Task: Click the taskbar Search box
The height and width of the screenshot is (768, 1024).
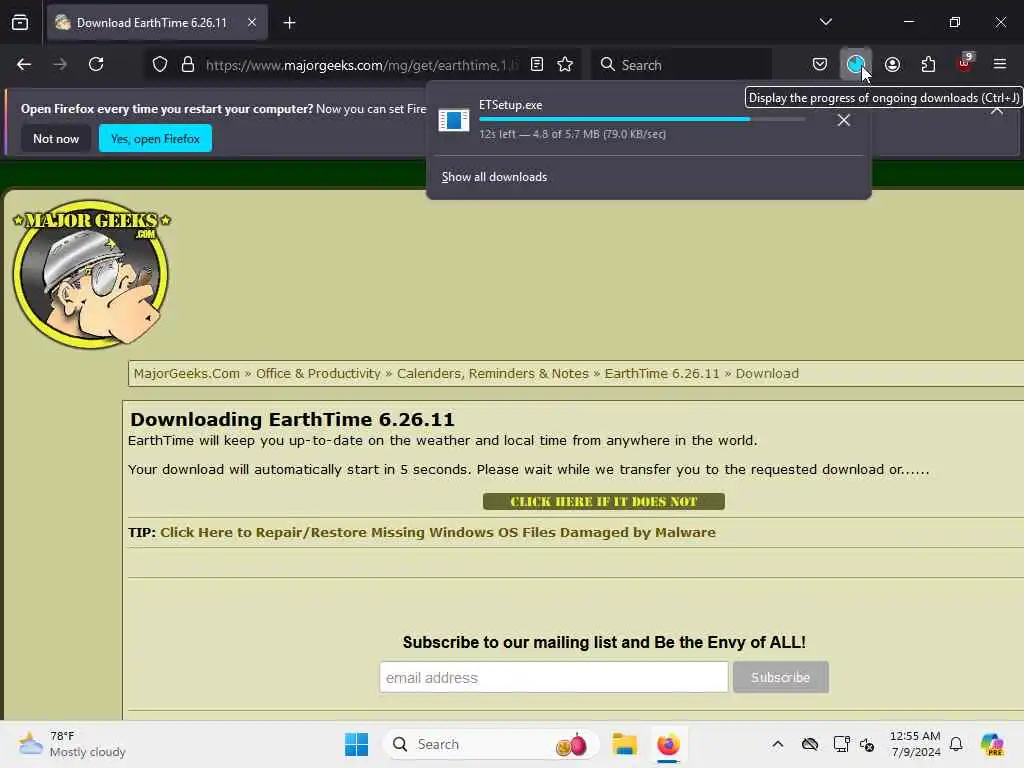Action: coord(491,744)
